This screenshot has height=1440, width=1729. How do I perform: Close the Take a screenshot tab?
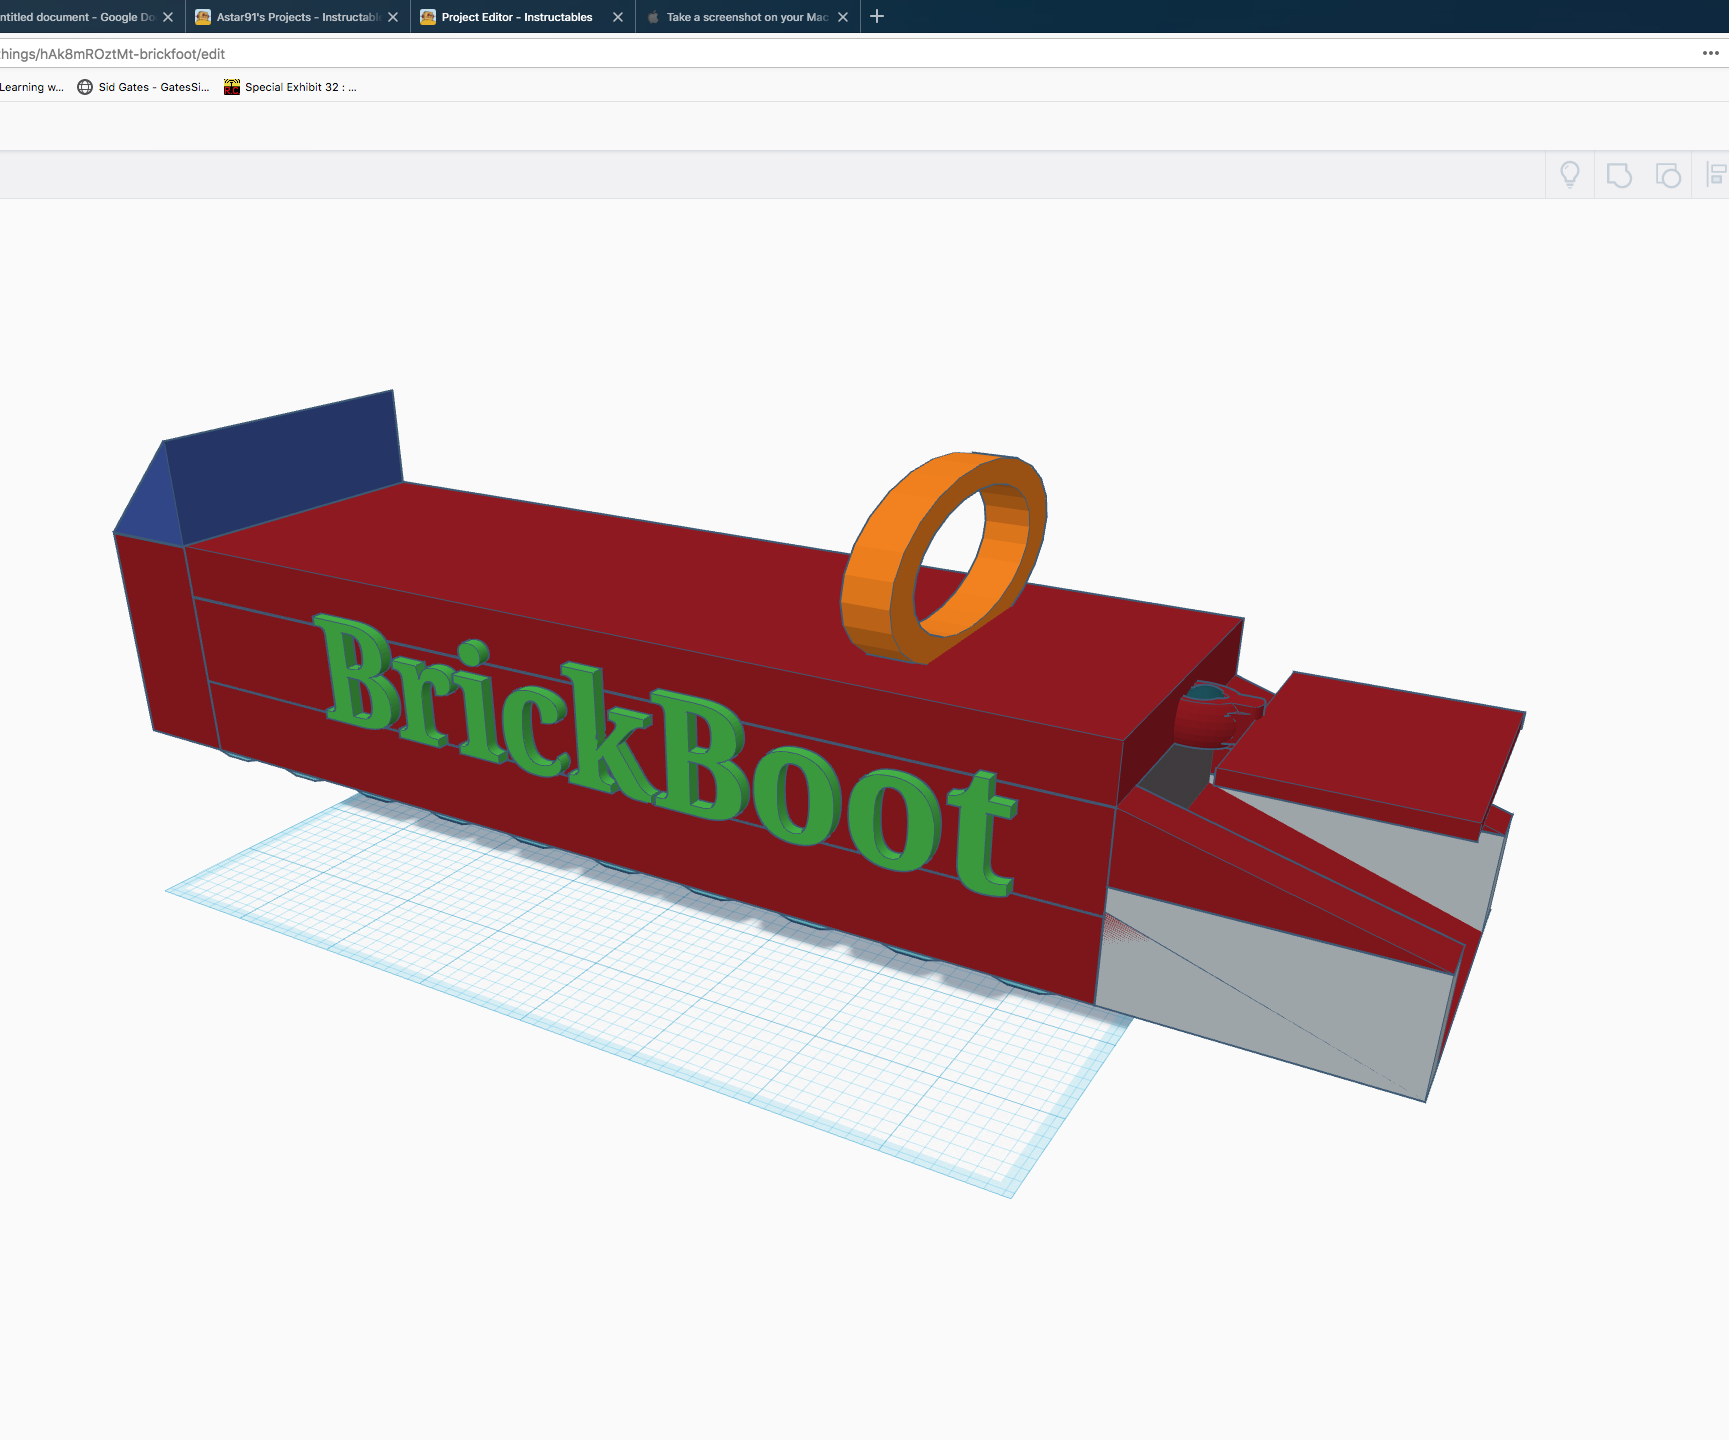pos(843,17)
